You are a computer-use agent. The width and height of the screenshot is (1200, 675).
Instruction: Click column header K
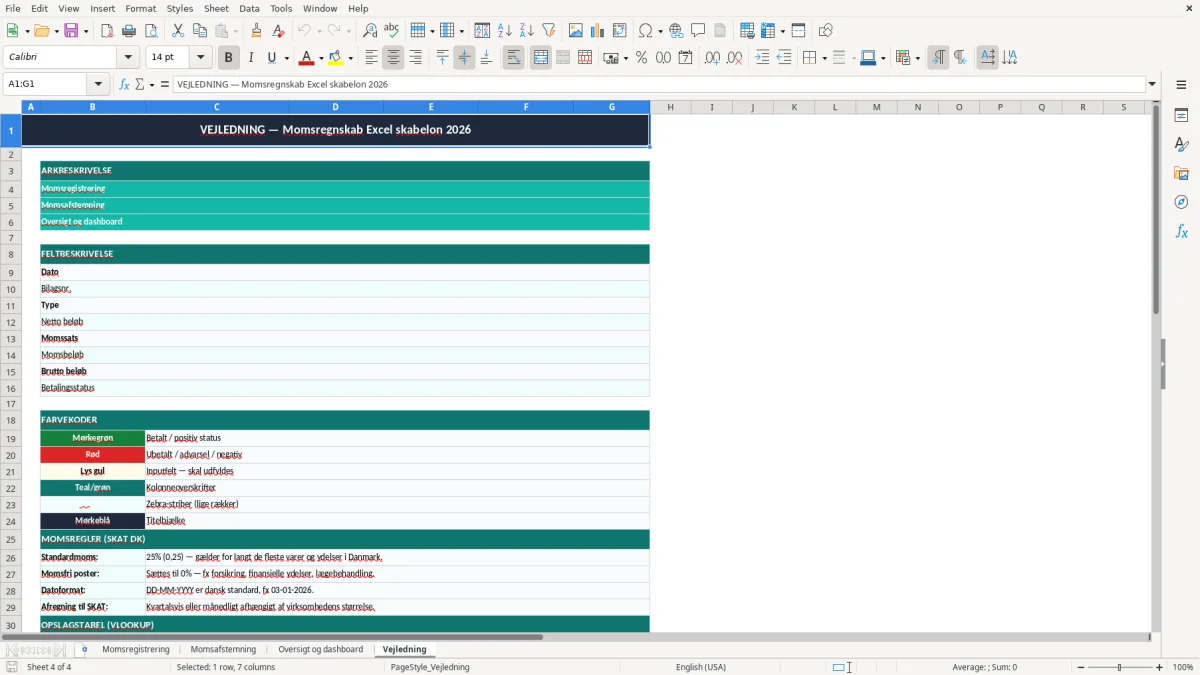pos(794,107)
